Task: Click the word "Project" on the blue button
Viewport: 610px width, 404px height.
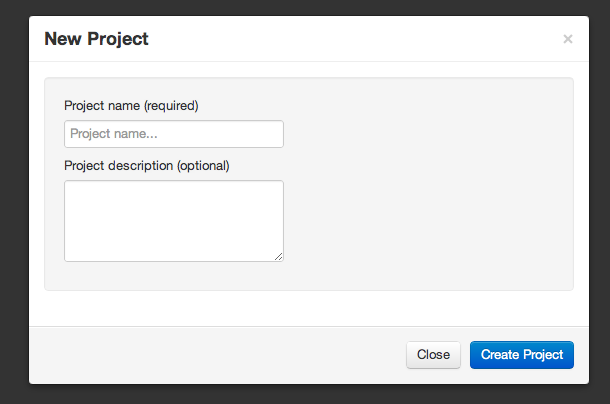Action: 543,355
